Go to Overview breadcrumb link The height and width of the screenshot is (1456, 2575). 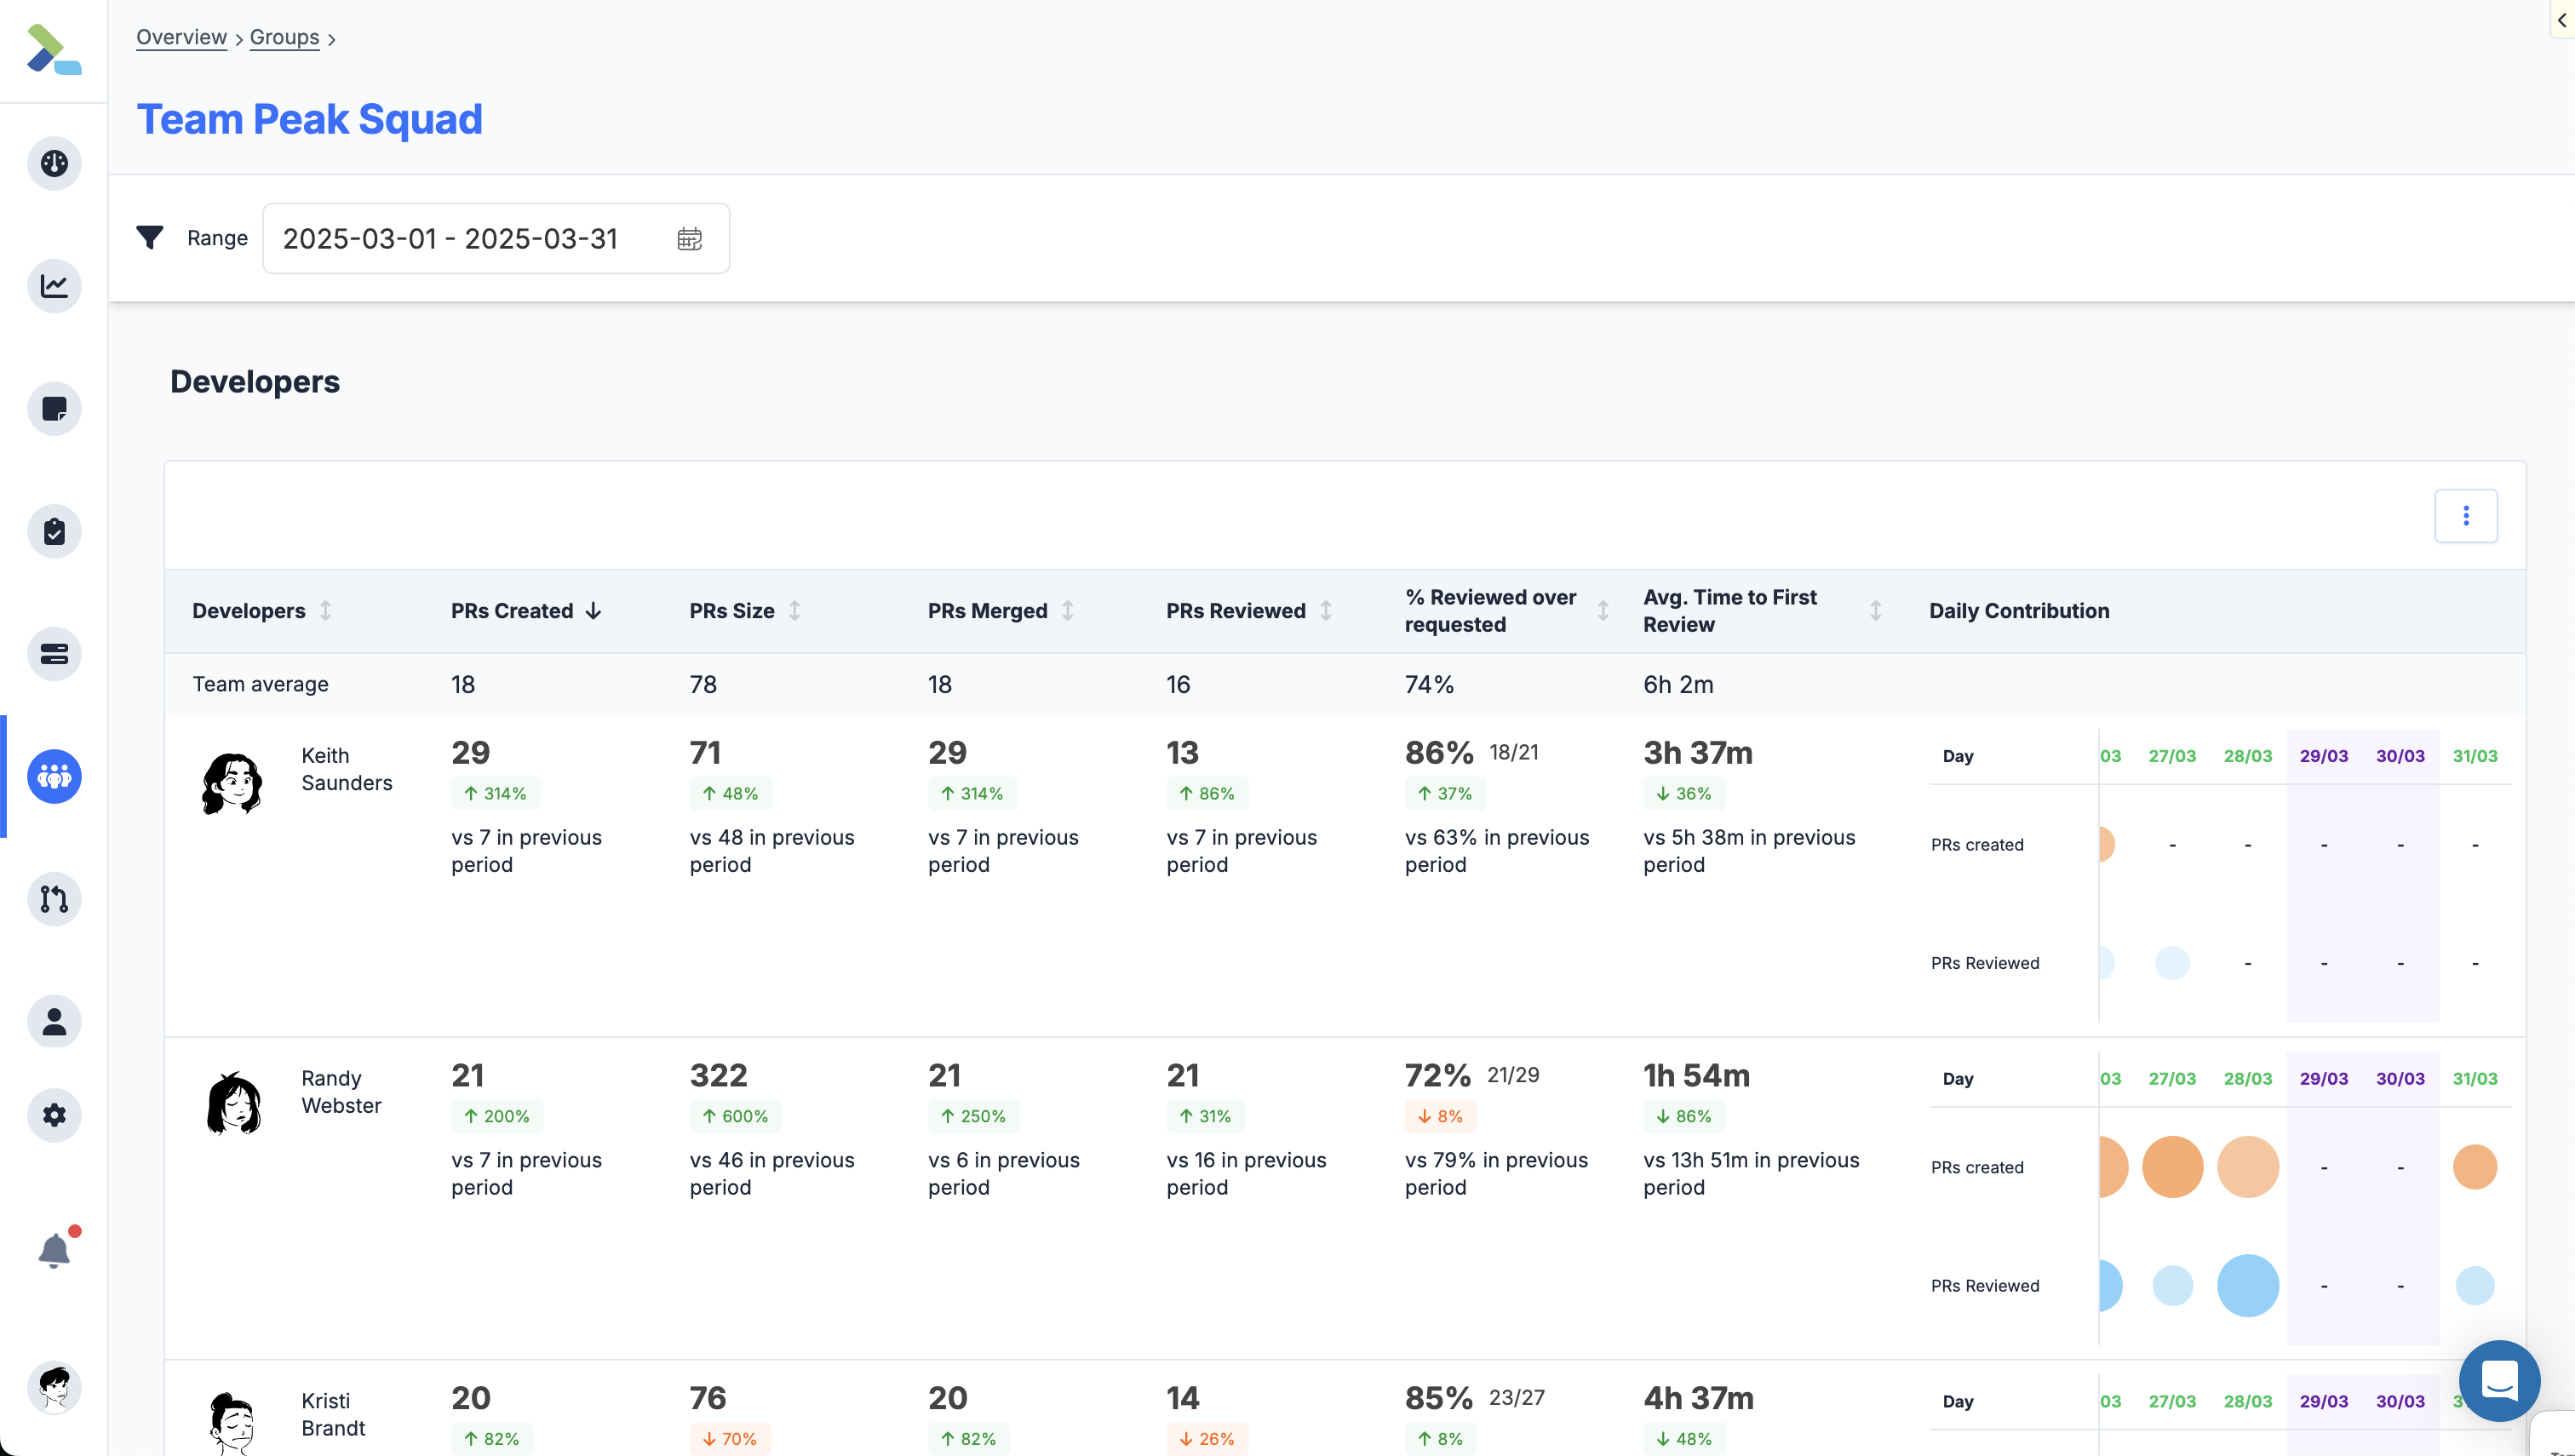click(181, 37)
